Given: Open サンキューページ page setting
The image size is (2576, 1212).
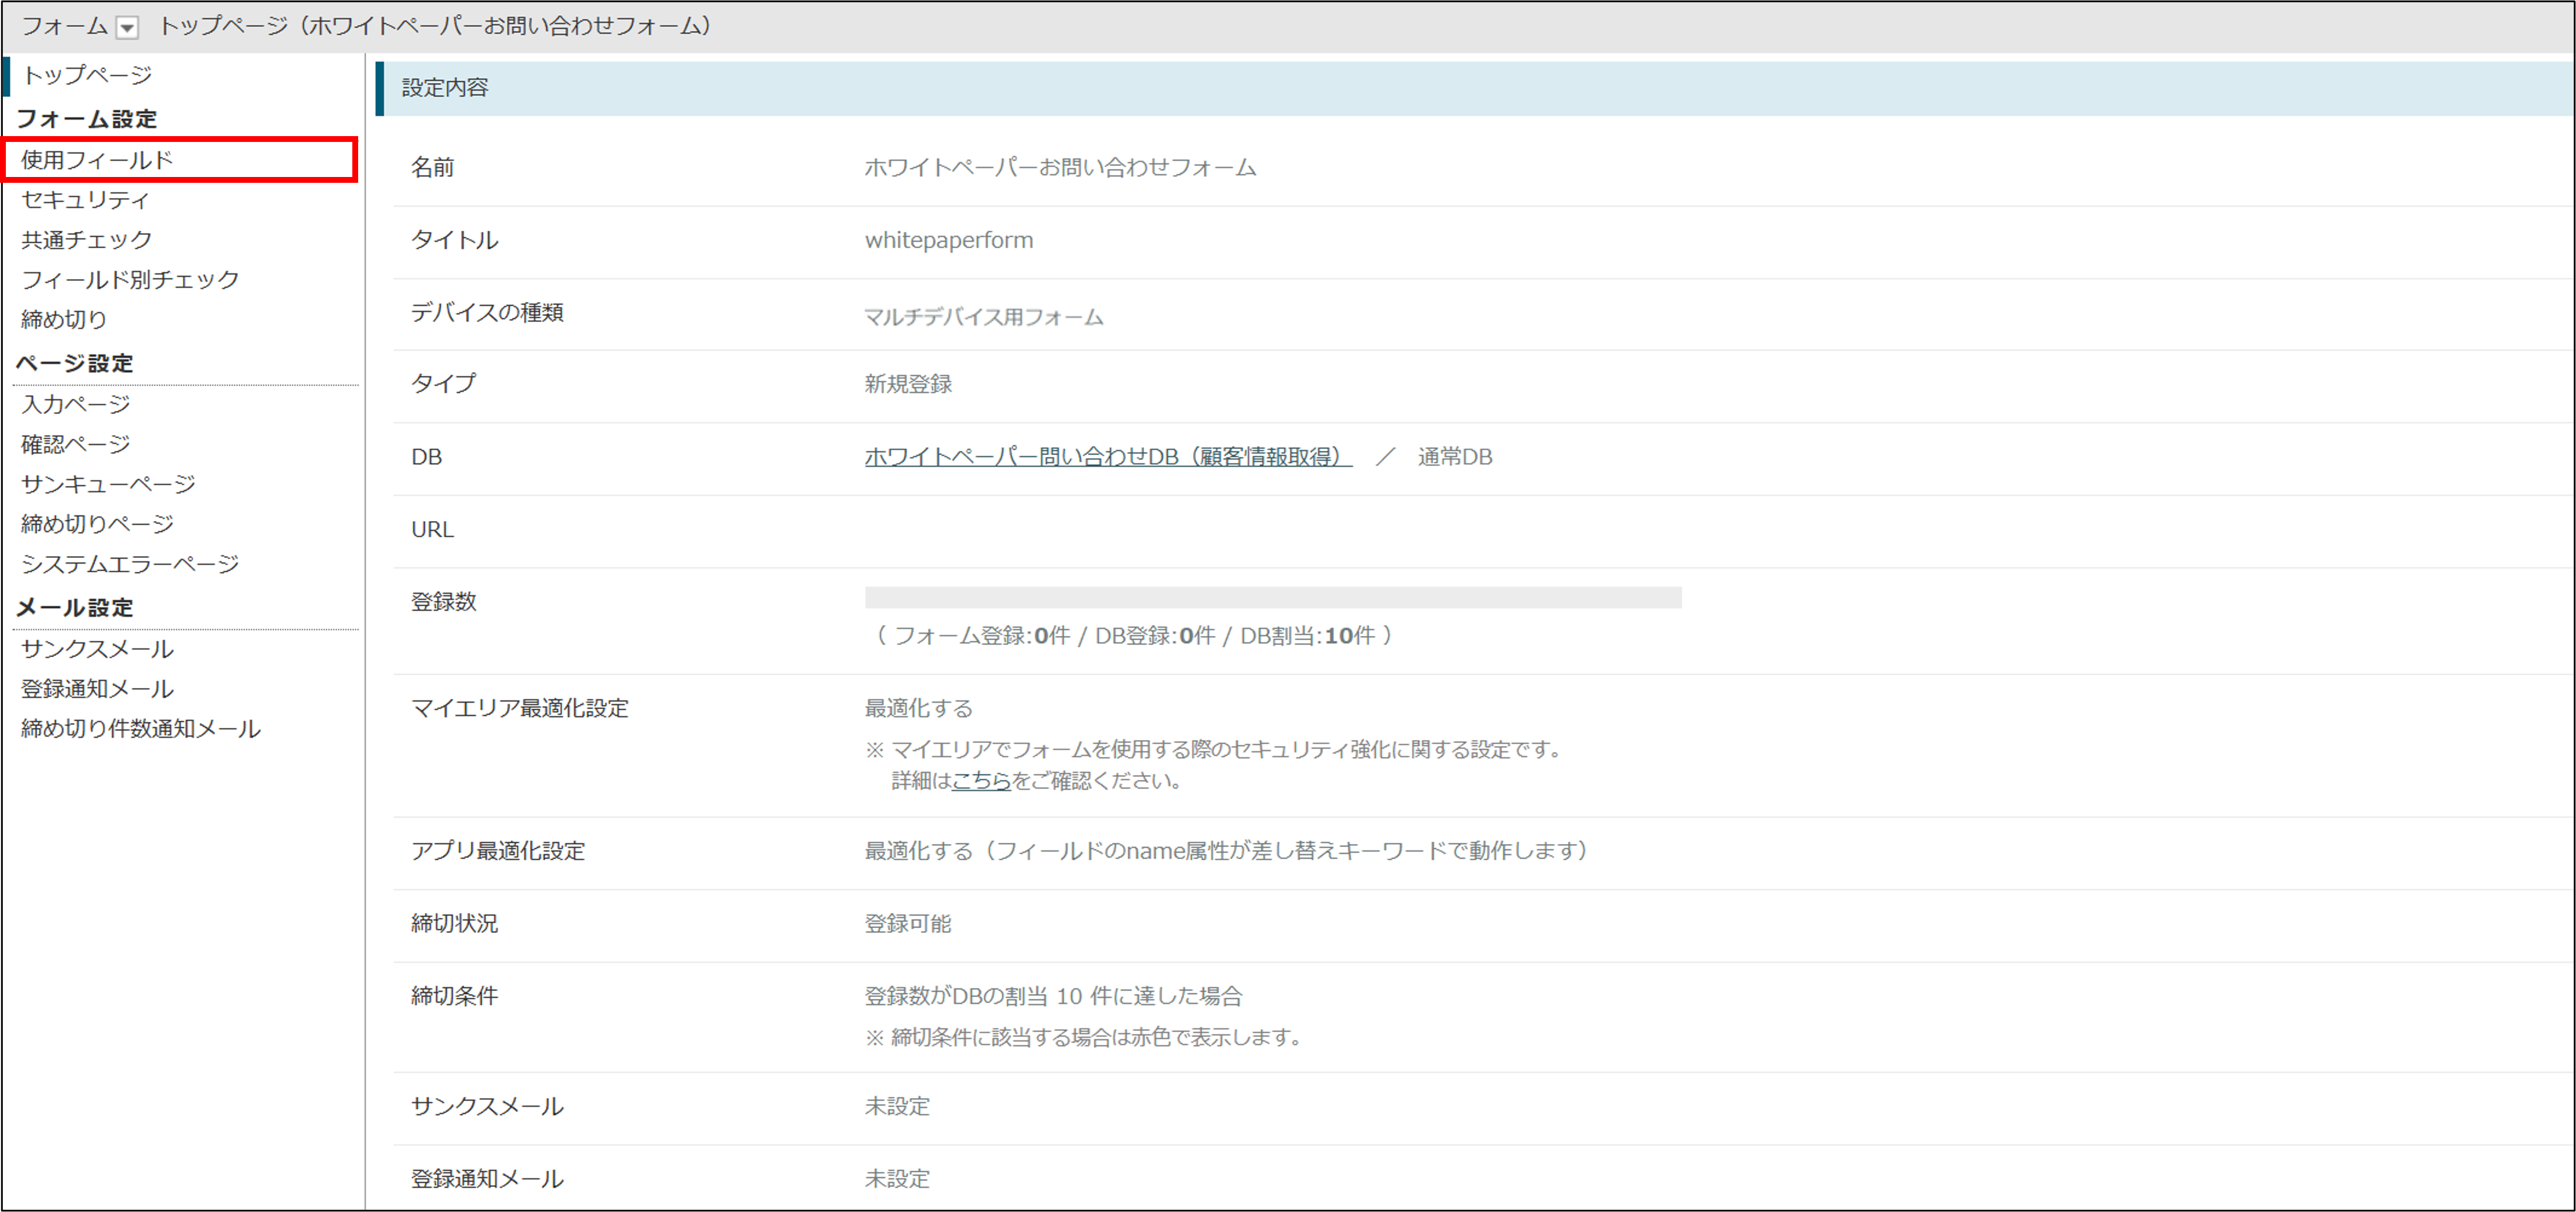Looking at the screenshot, I should (x=108, y=484).
